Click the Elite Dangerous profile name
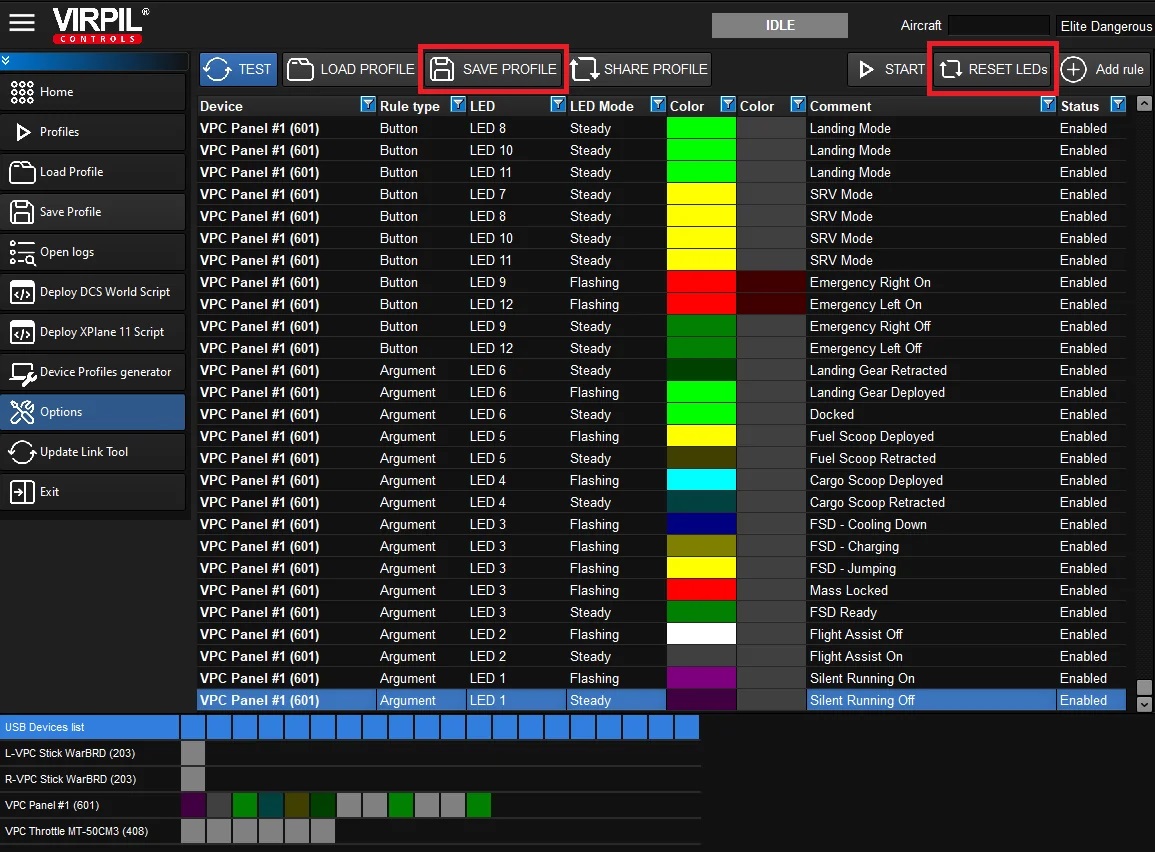Viewport: 1155px width, 852px height. point(1106,27)
